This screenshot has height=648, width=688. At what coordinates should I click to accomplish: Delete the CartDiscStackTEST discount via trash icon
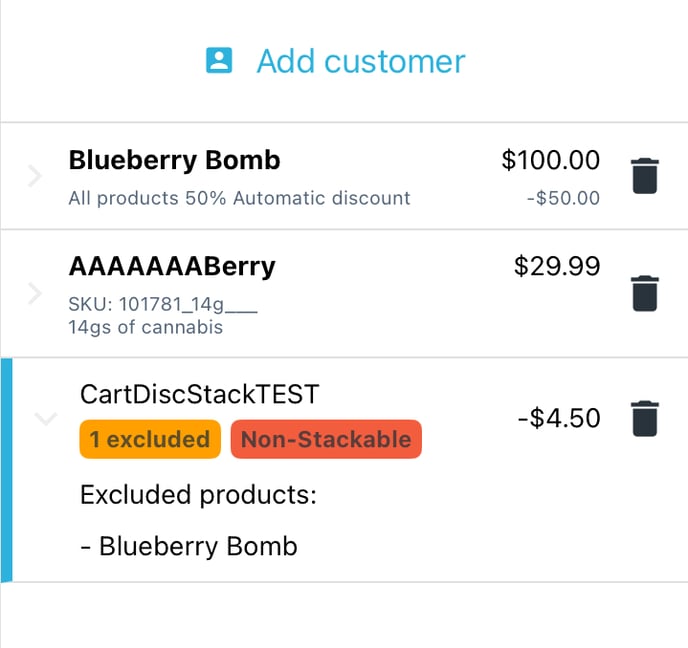point(645,418)
